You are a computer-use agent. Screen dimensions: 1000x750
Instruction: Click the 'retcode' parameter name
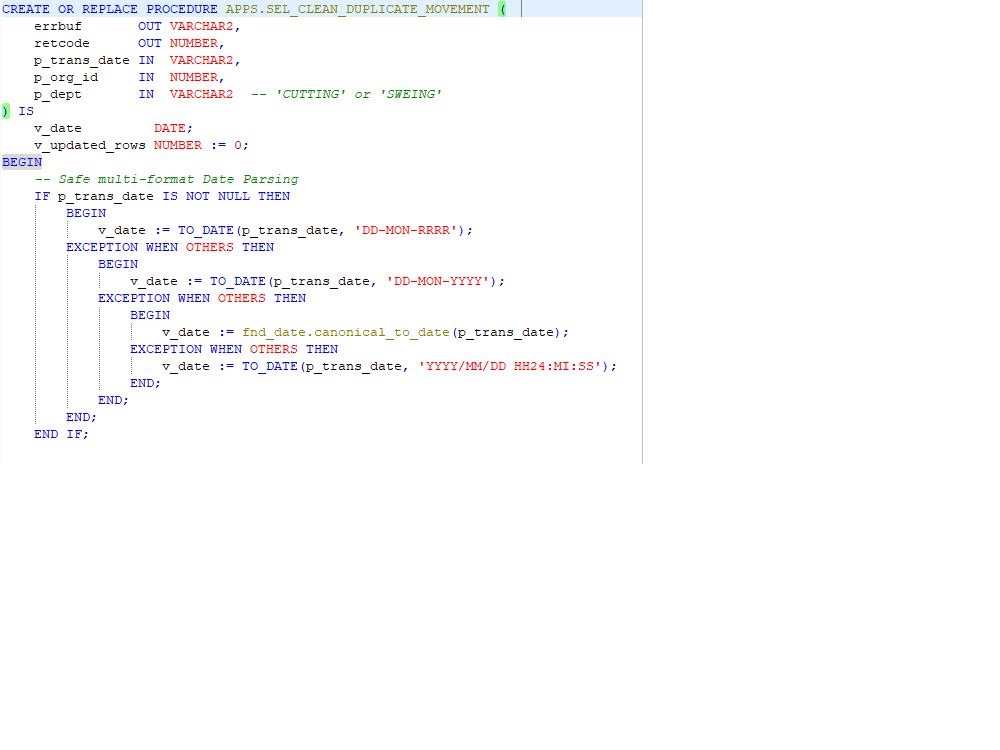coord(62,43)
